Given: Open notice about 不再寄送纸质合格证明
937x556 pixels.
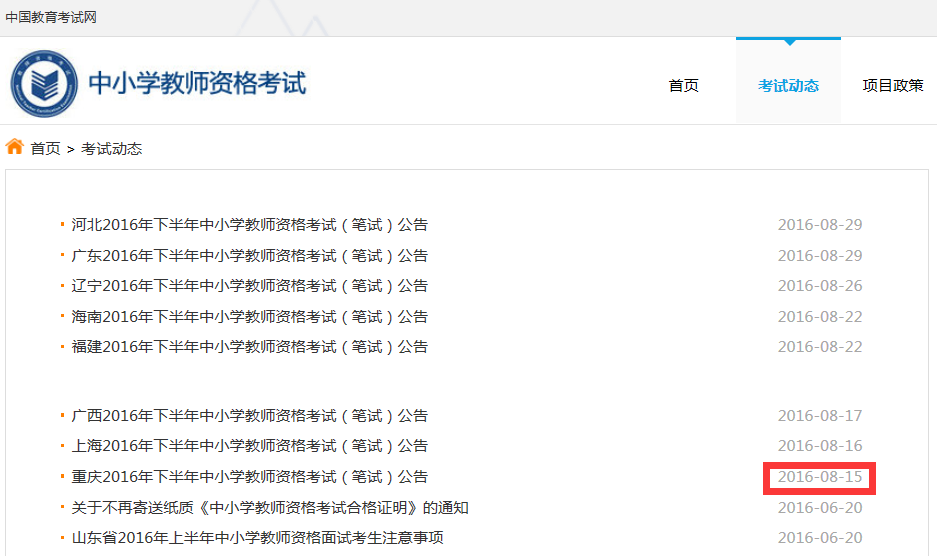Looking at the screenshot, I should pyautogui.click(x=270, y=508).
